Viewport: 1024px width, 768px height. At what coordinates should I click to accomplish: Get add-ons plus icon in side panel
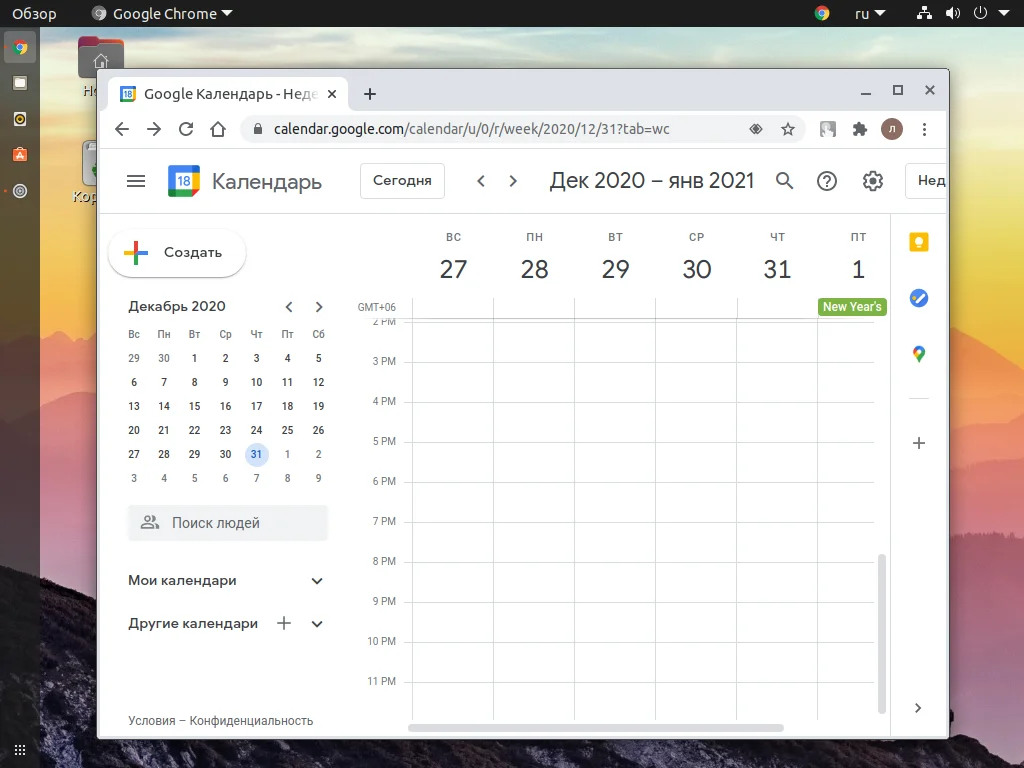(x=919, y=443)
